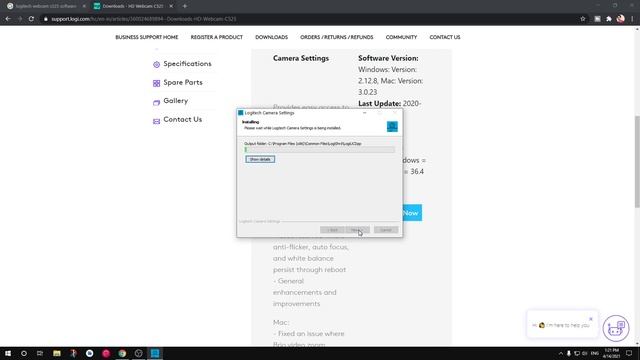Click the Camera Settings heading
Screen dimensions: 640x360
[301, 58]
